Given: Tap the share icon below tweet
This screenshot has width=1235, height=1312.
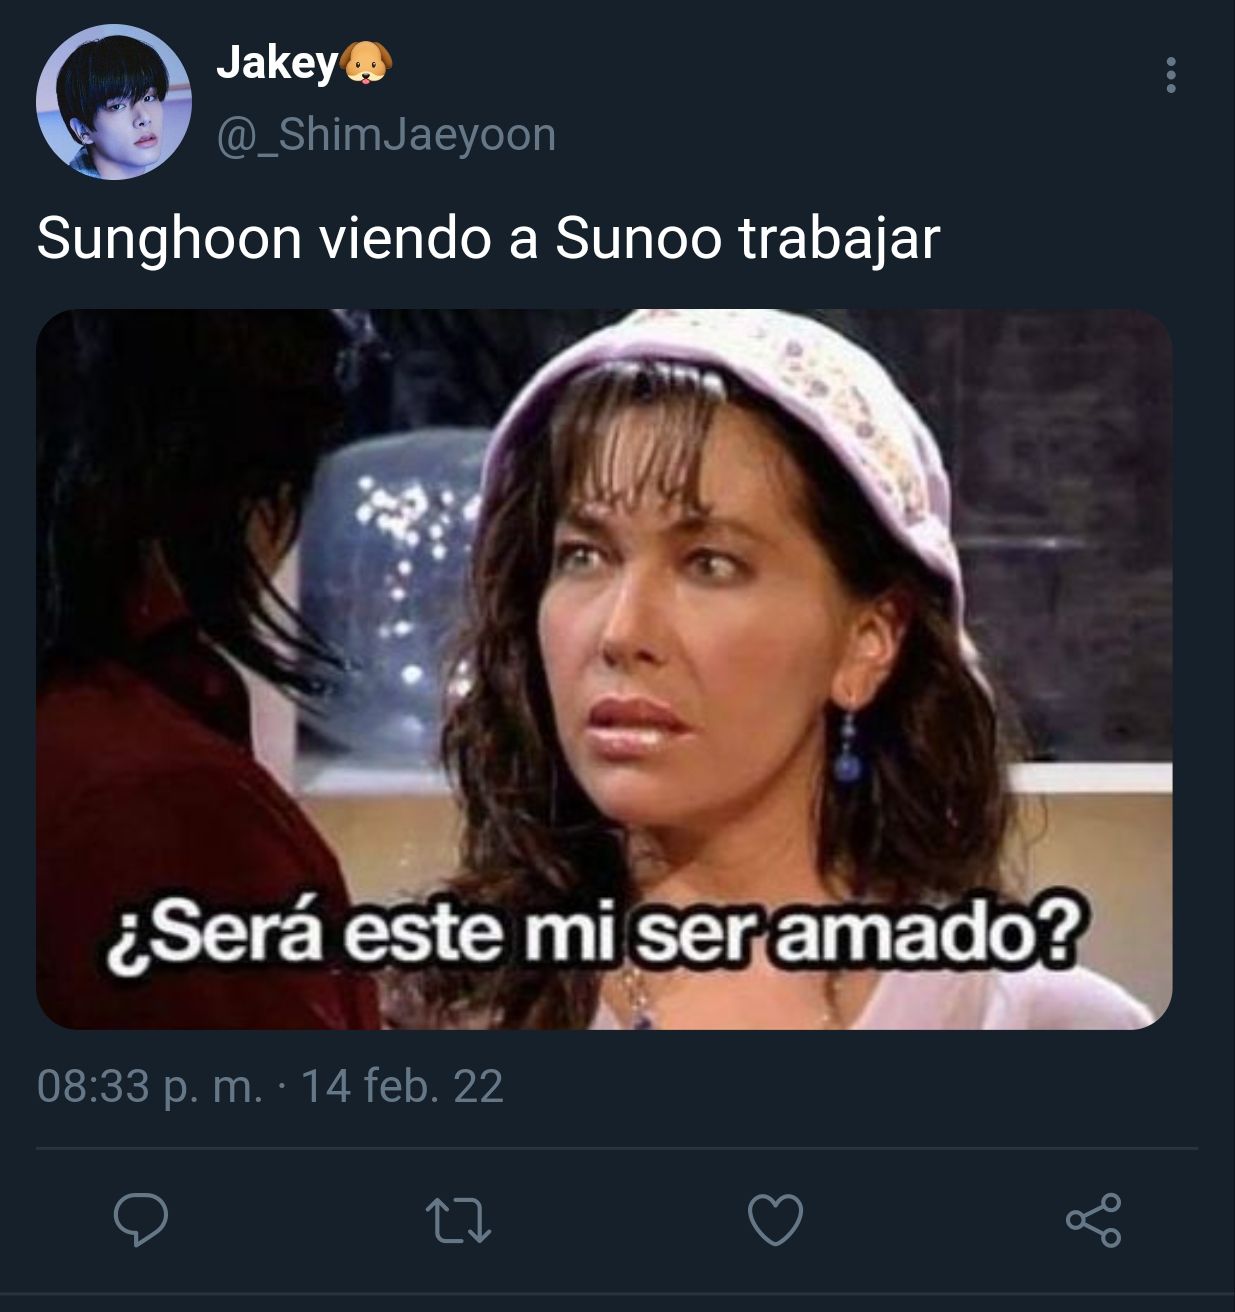Looking at the screenshot, I should (1093, 1220).
